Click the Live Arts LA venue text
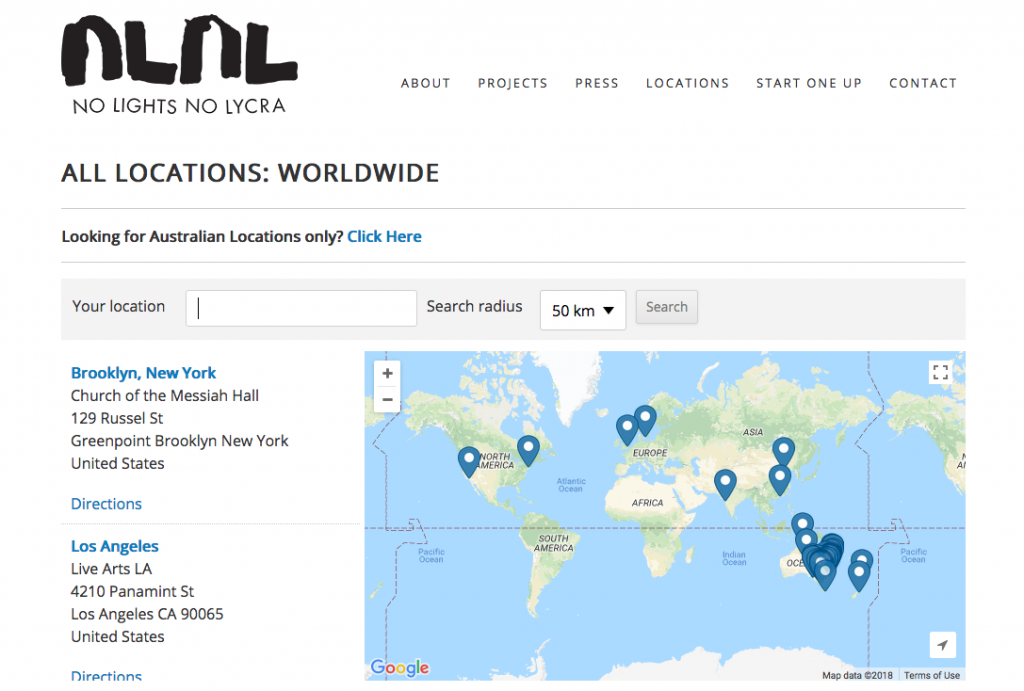The image size is (1024, 691). pos(112,569)
